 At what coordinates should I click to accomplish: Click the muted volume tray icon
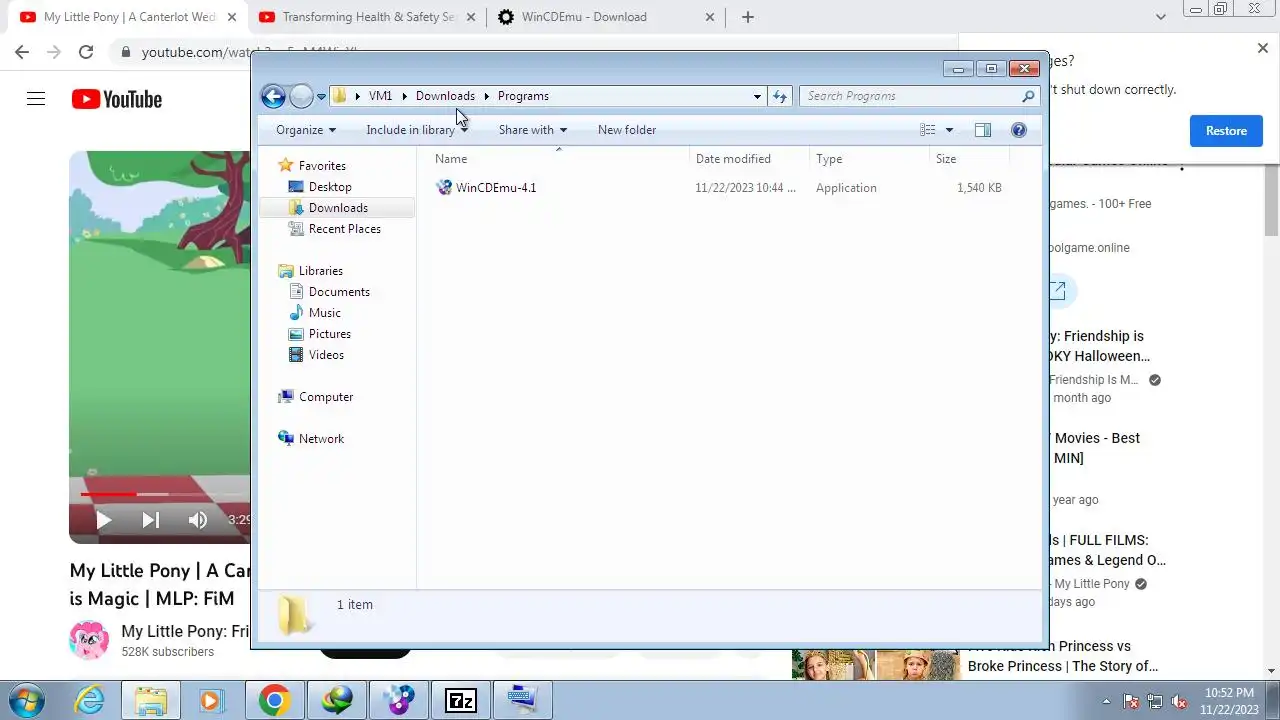point(1179,701)
